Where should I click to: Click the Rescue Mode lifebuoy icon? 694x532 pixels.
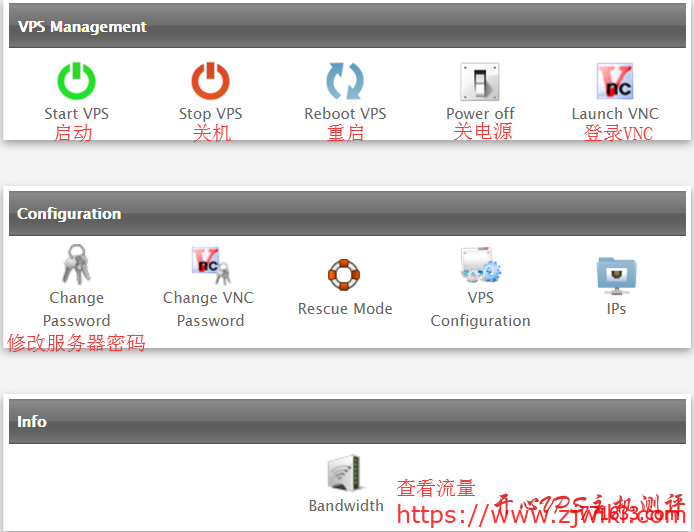click(x=344, y=275)
